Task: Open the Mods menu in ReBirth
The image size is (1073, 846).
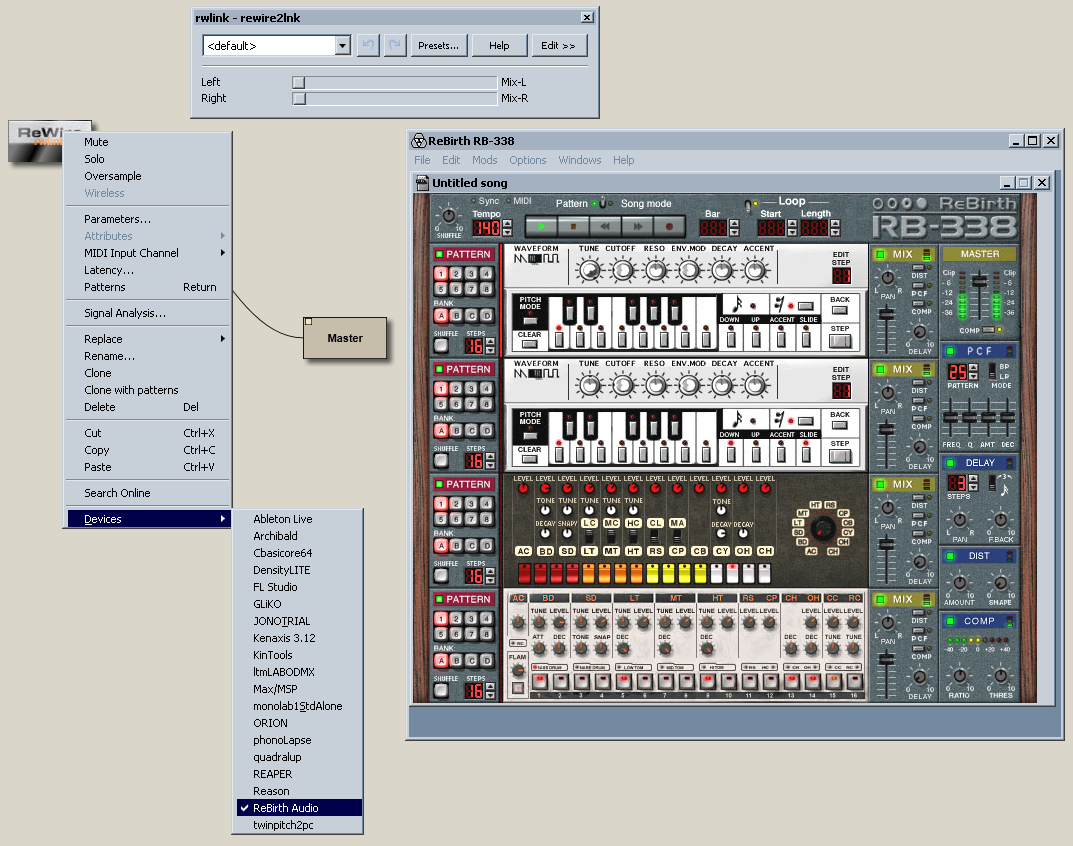Action: pos(484,160)
